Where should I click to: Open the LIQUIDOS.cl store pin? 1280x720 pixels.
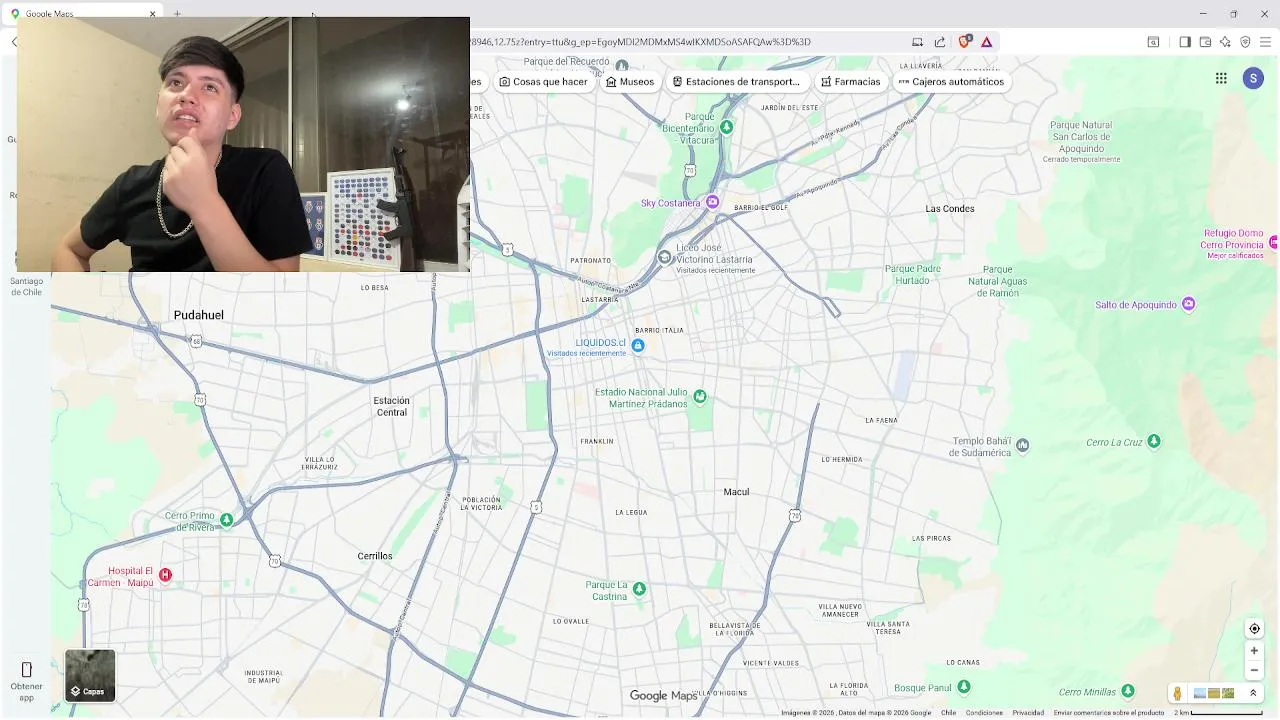tap(638, 346)
